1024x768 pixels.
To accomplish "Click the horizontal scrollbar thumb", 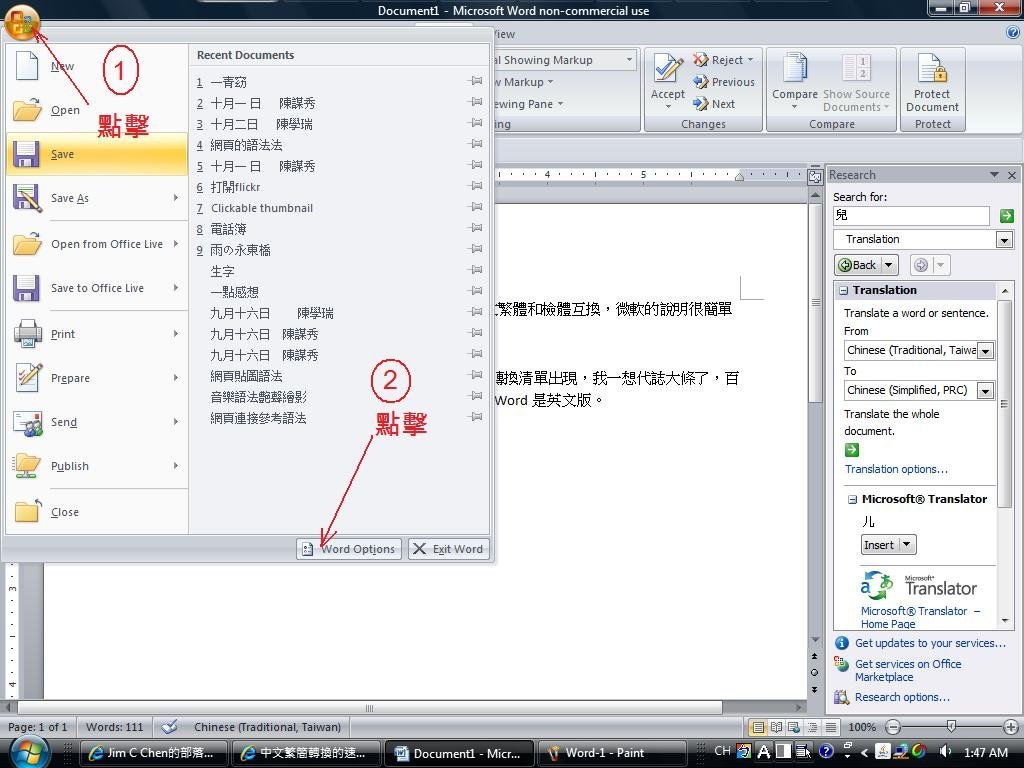I will click(x=370, y=708).
